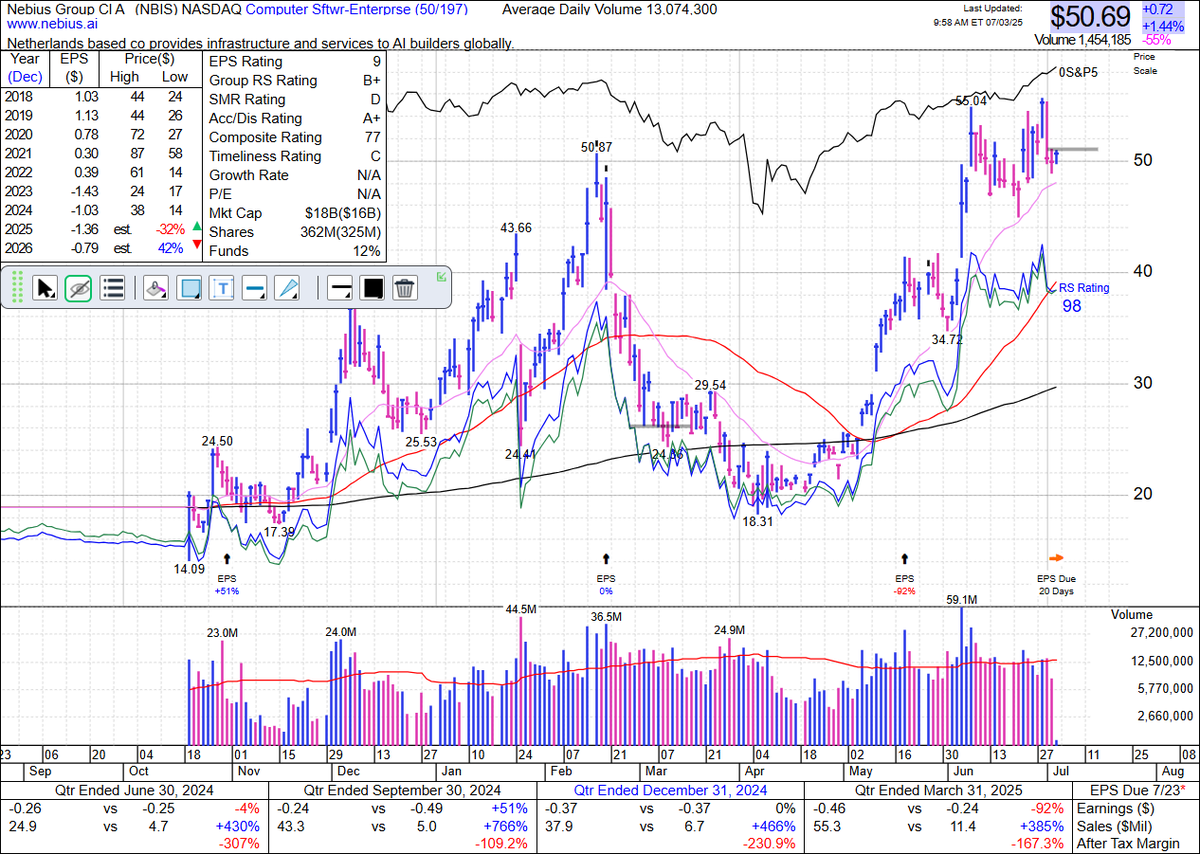Screen dimensions: 1200x854
Task: Select the rectangle shape tool
Action: pos(189,288)
